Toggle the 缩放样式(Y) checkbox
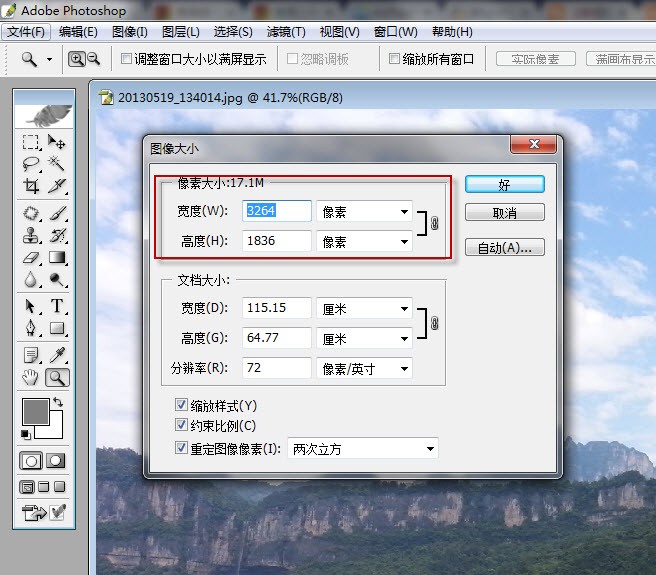 181,405
